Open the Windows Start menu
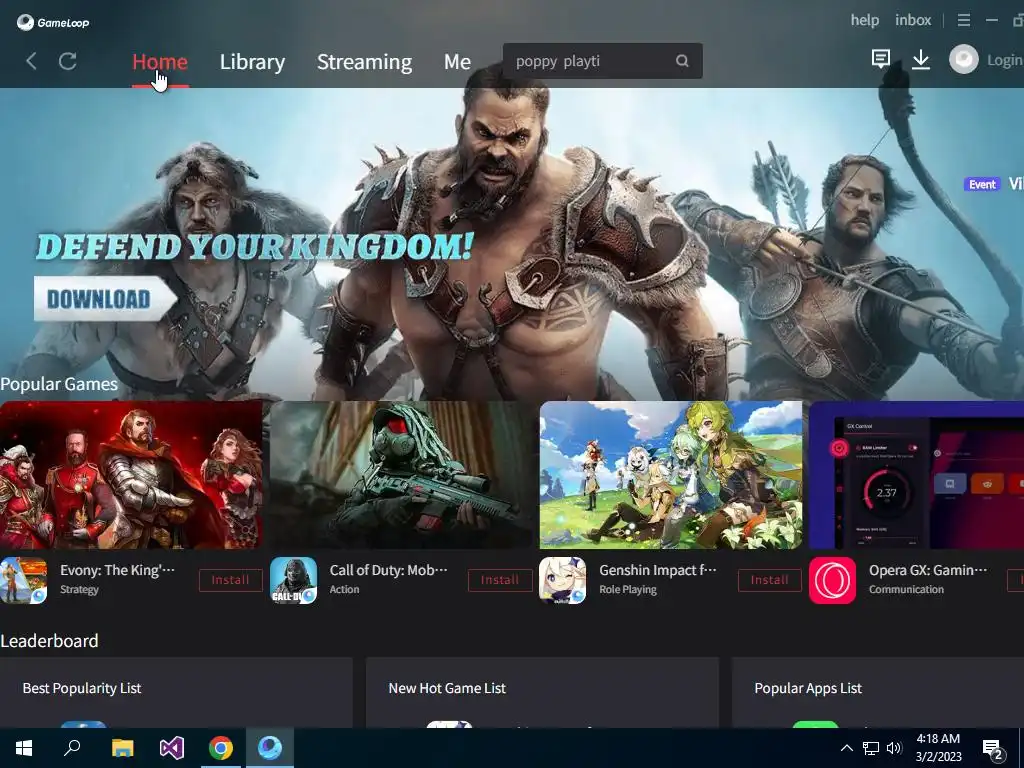 click(24, 748)
